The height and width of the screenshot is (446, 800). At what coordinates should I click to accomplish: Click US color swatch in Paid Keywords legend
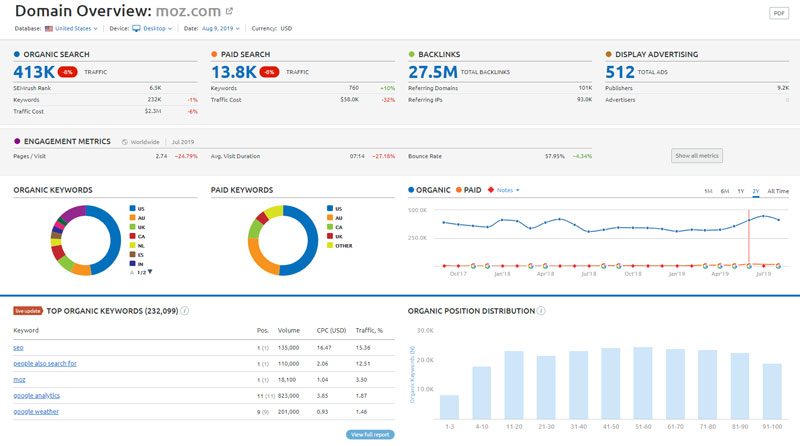click(330, 208)
